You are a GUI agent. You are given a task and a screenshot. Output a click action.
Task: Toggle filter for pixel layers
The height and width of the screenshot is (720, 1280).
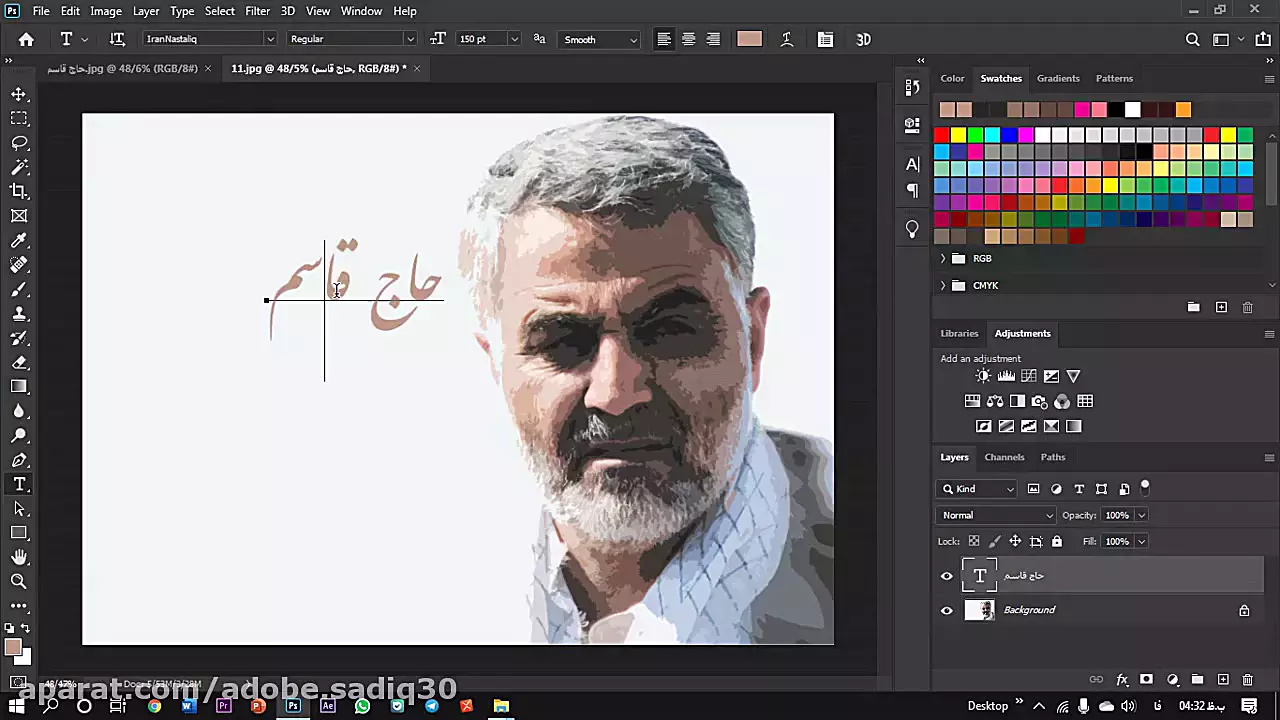tap(1034, 489)
